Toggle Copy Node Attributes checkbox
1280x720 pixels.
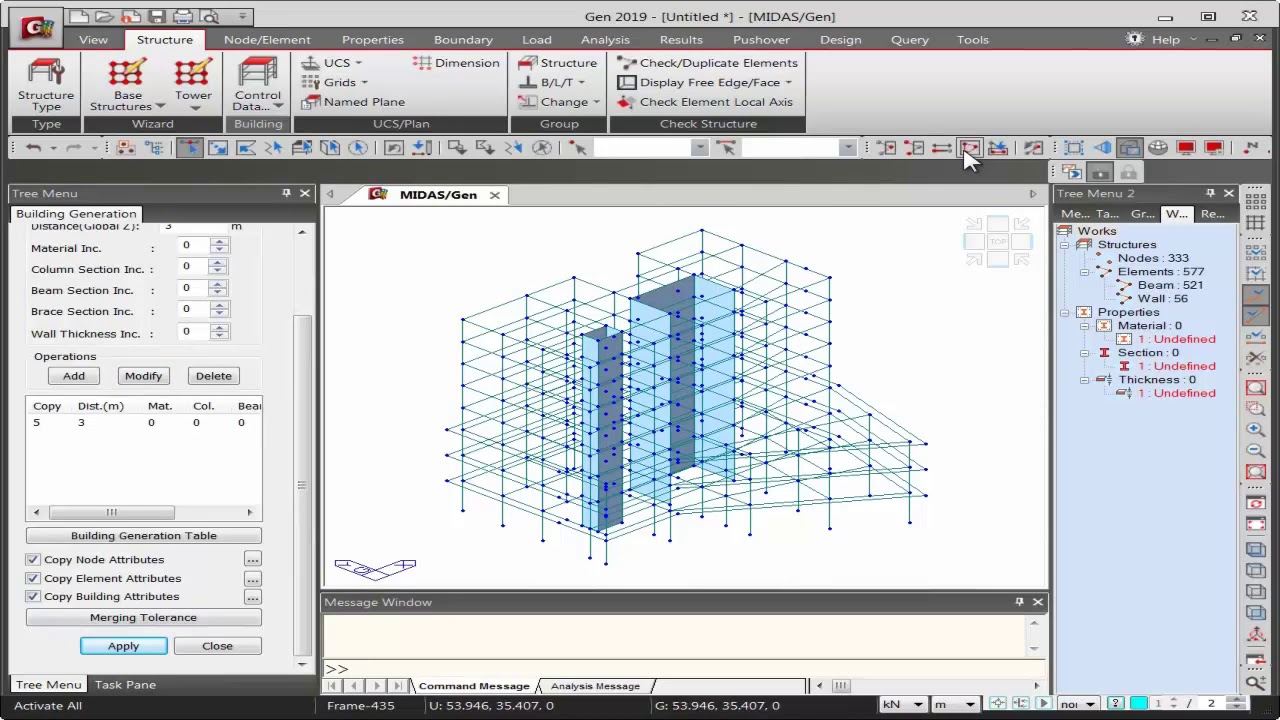33,560
